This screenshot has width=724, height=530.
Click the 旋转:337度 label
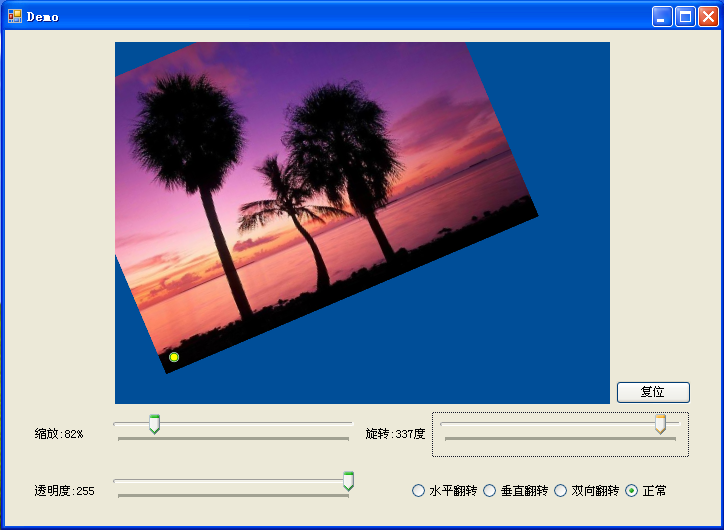[395, 434]
